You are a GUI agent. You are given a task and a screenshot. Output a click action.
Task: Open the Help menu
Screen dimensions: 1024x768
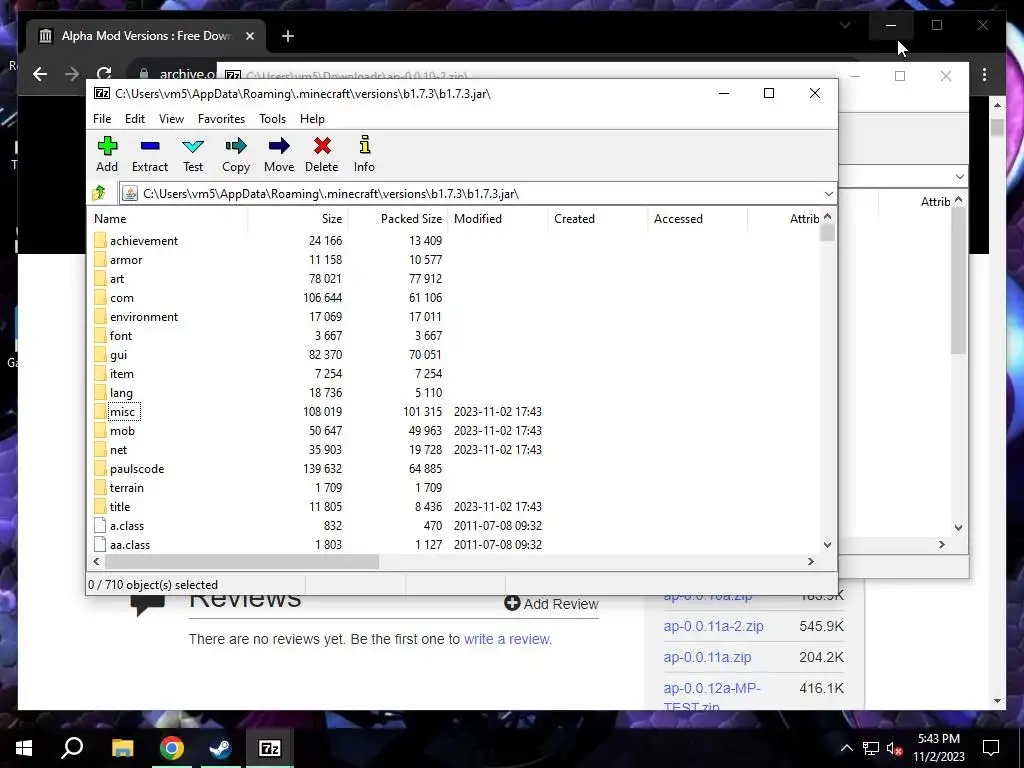(x=312, y=119)
